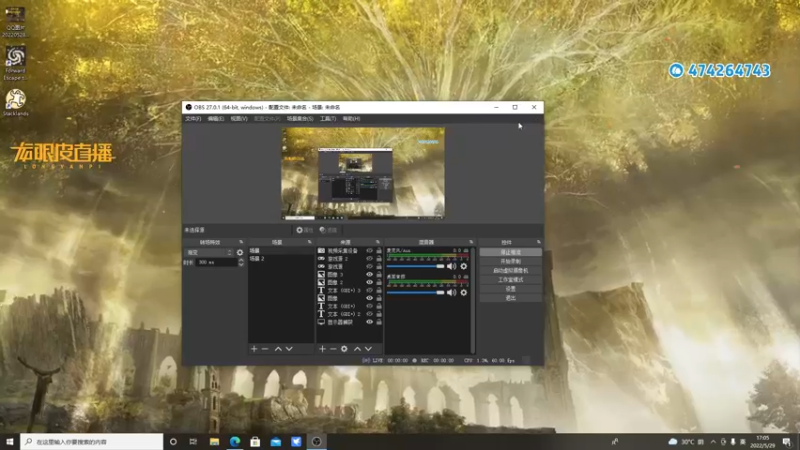Open the 渐变 transition type dropdown

(x=209, y=253)
